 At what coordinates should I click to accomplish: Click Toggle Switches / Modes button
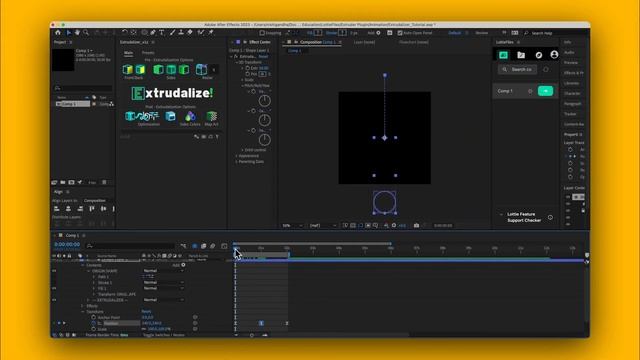163,335
